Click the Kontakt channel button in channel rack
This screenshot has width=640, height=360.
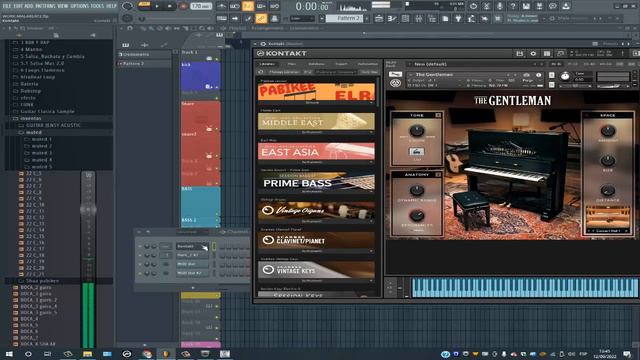click(x=192, y=247)
